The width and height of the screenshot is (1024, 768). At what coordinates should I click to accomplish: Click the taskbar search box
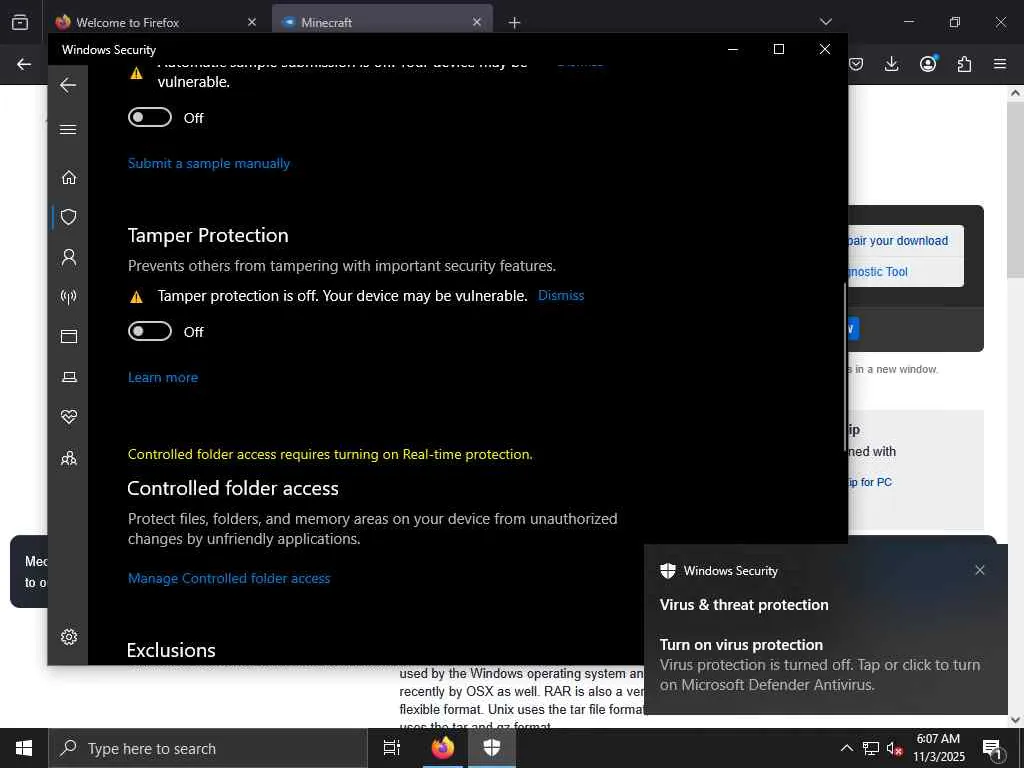(208, 748)
